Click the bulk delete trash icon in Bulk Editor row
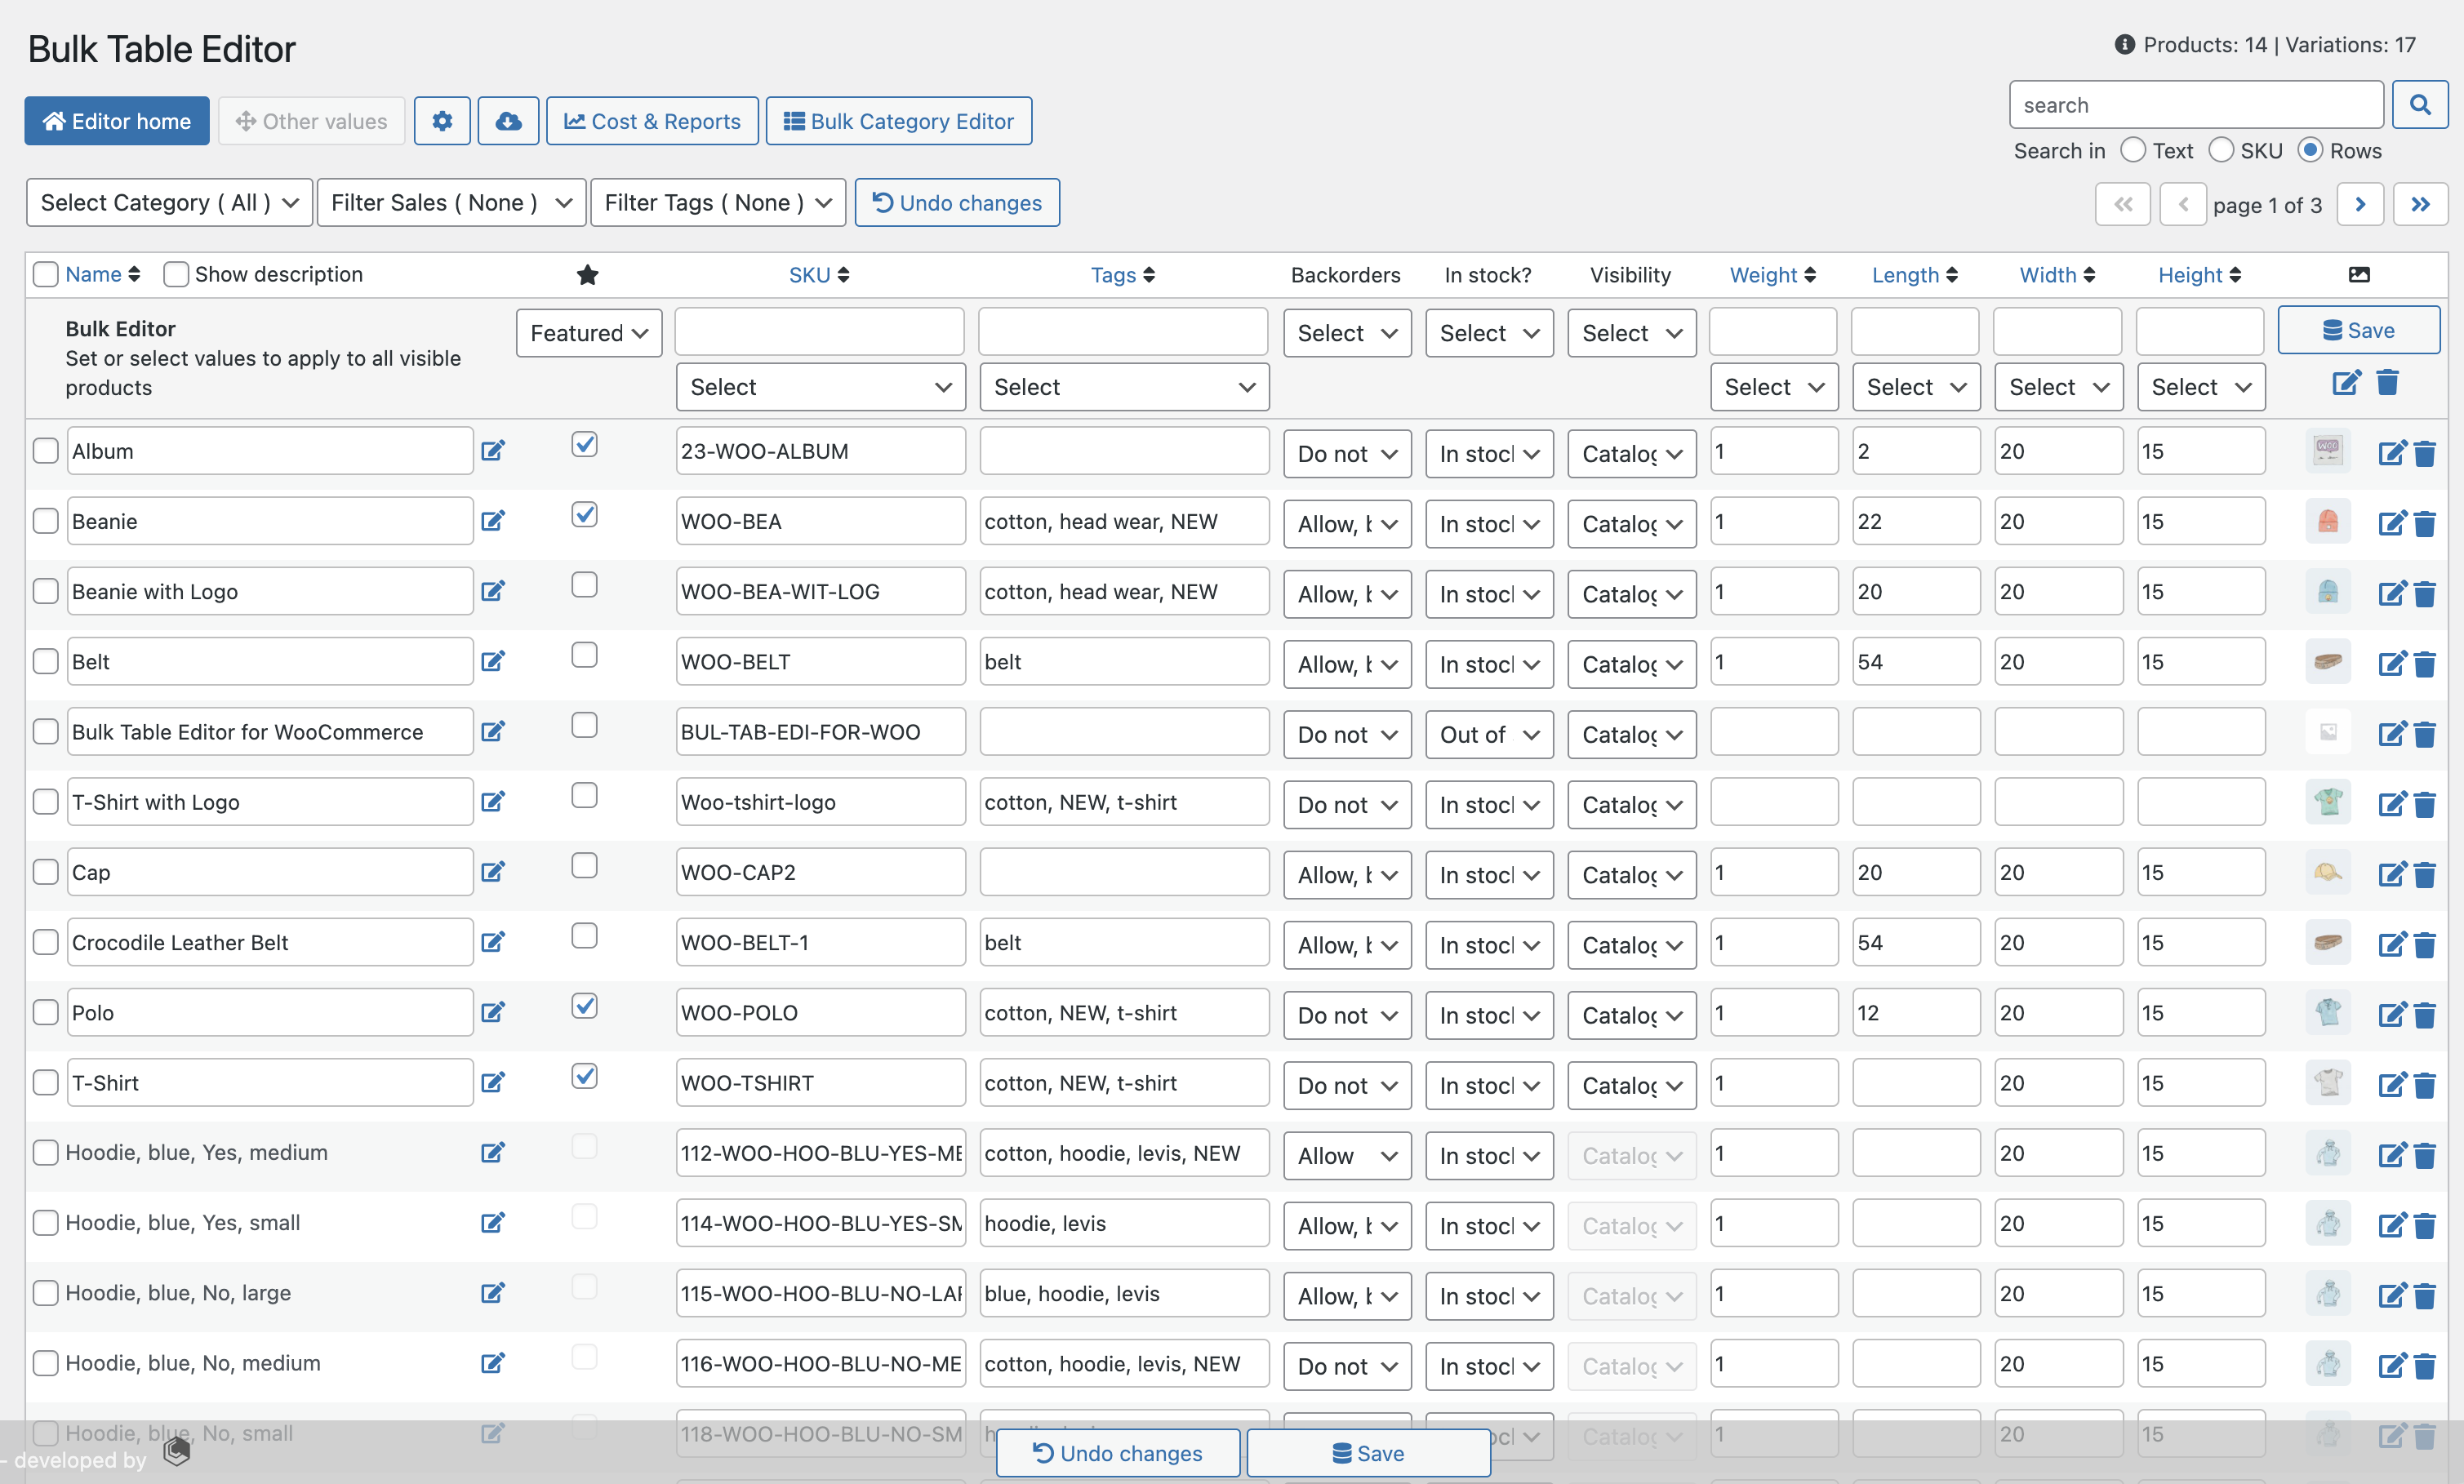Image resolution: width=2464 pixels, height=1484 pixels. [2389, 382]
